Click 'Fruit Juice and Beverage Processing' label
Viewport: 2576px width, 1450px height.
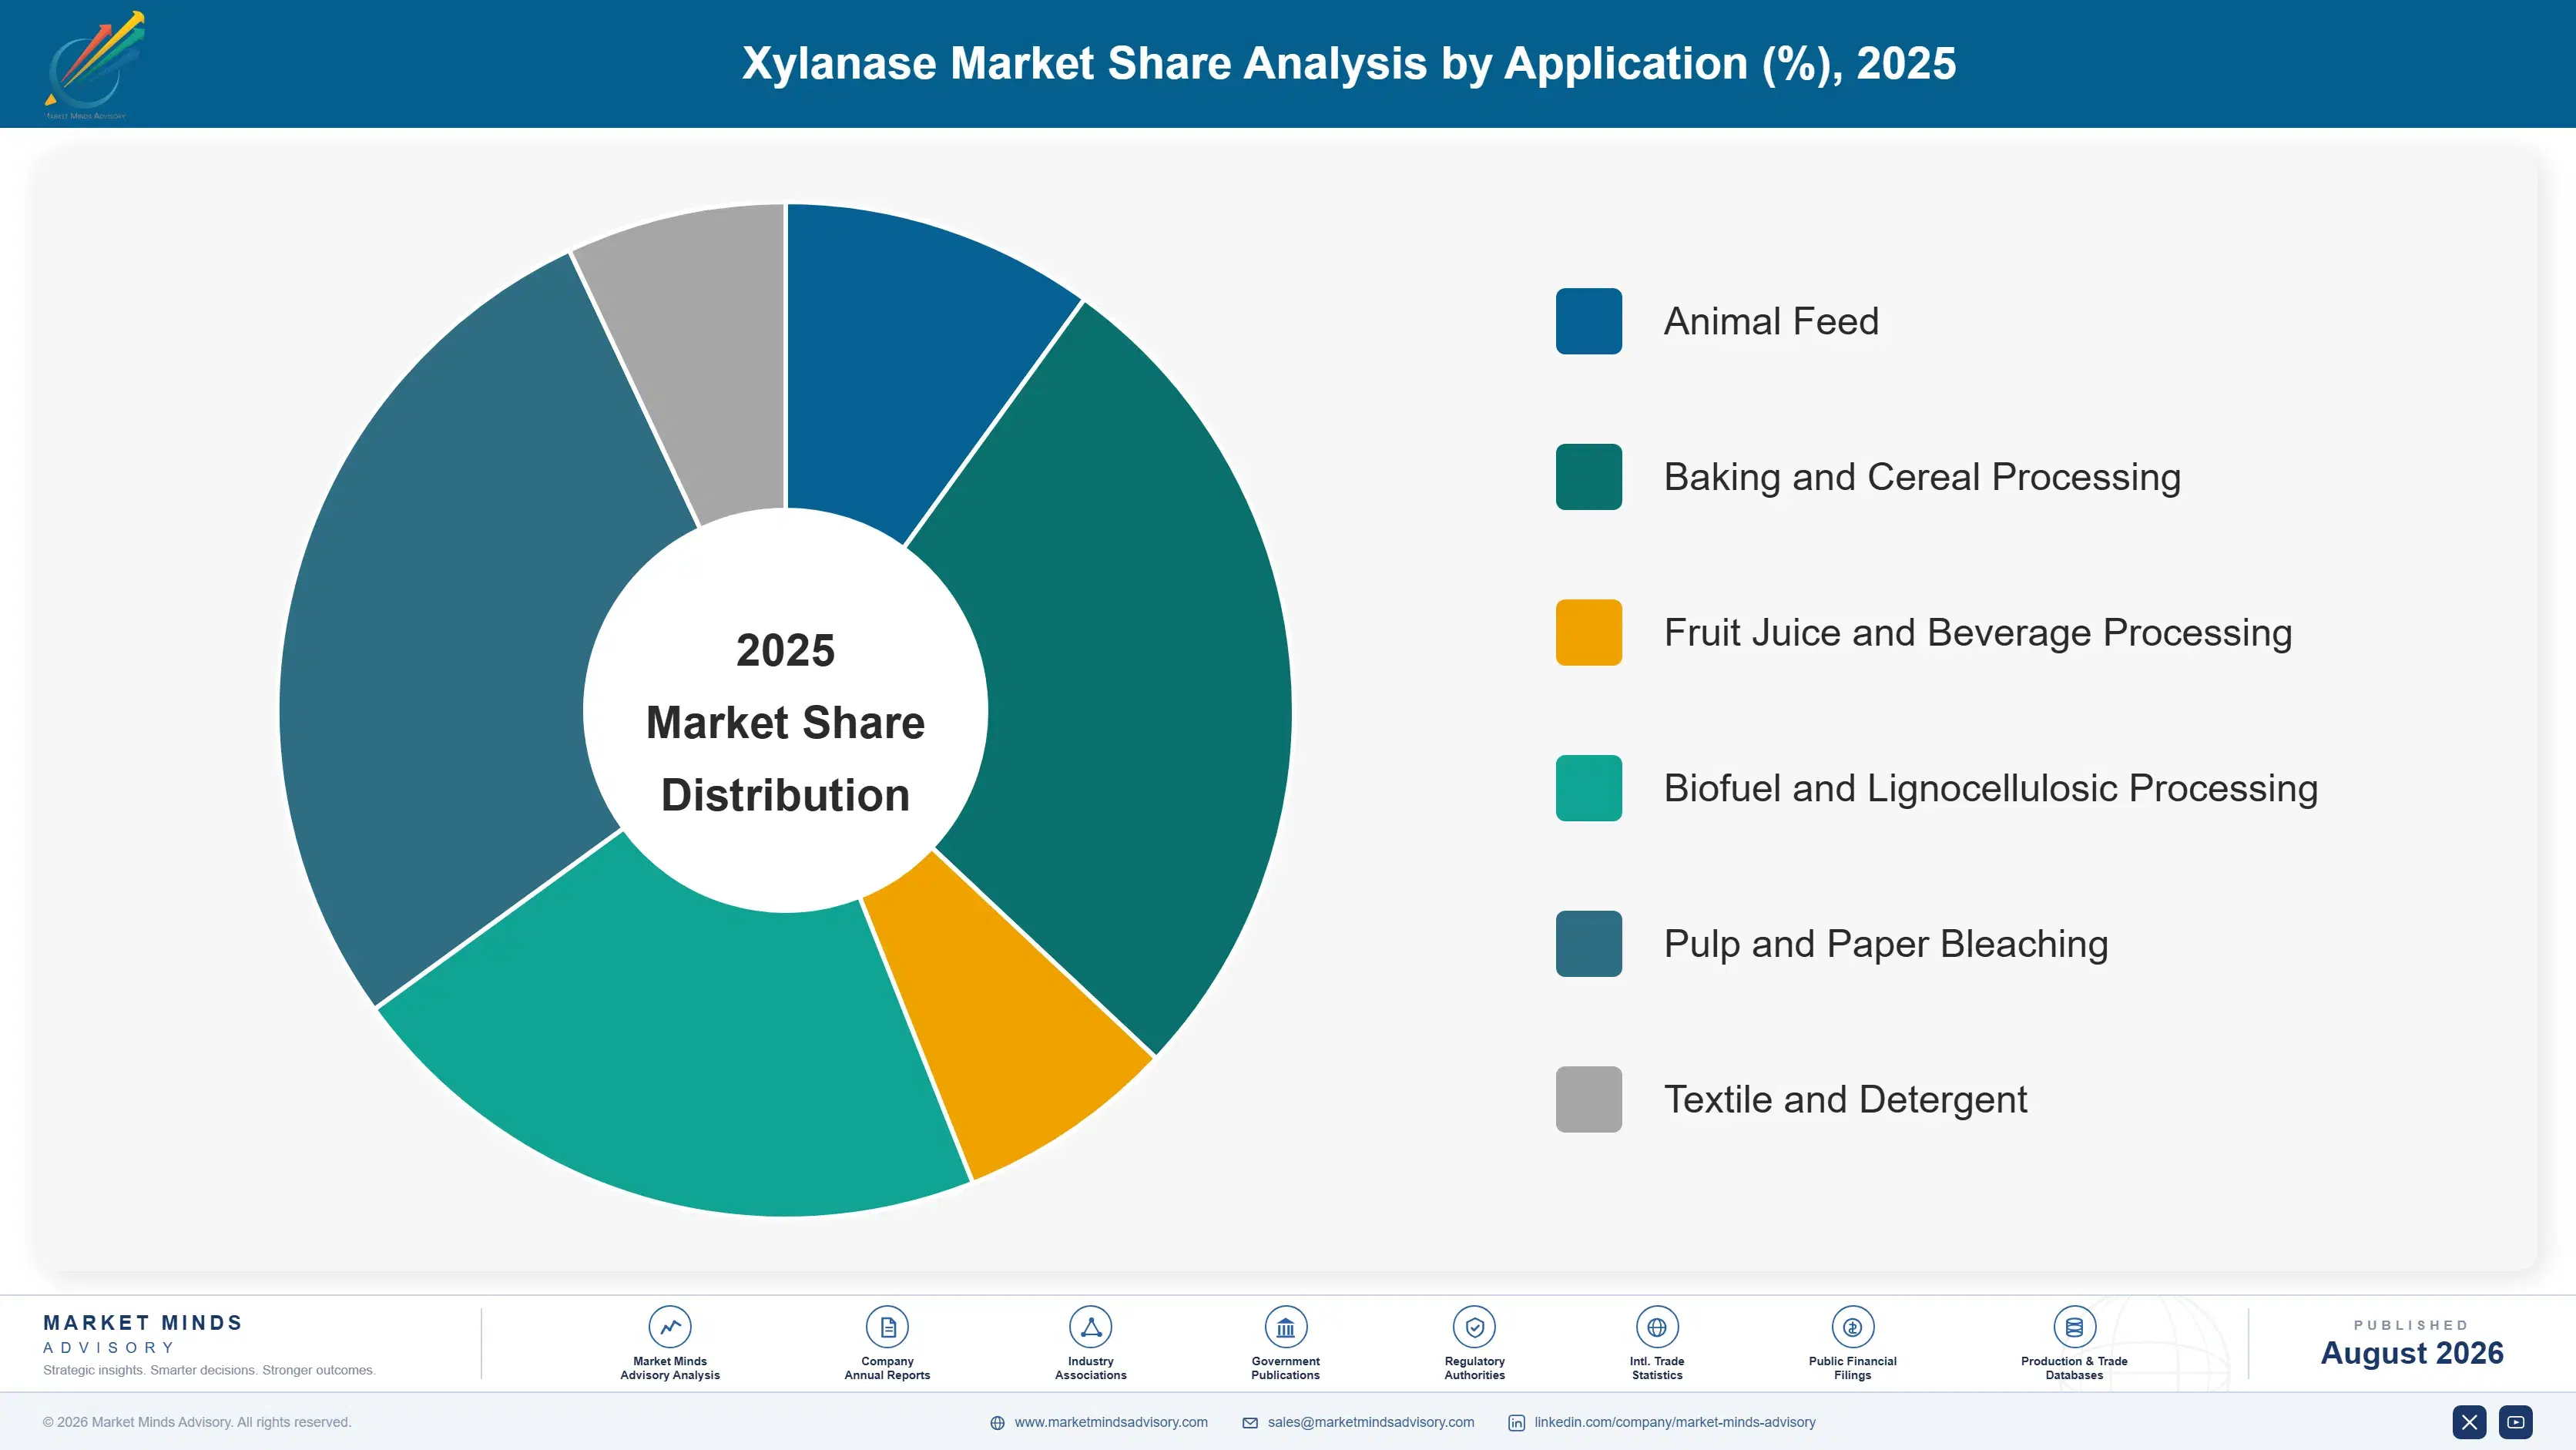click(x=1978, y=632)
